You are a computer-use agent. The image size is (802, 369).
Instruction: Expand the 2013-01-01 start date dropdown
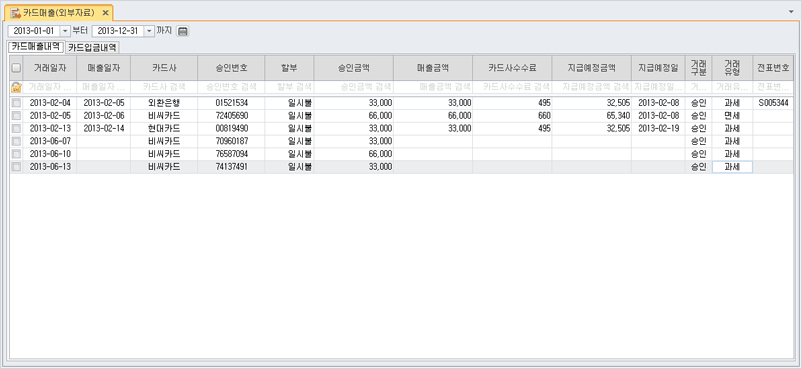pos(64,31)
